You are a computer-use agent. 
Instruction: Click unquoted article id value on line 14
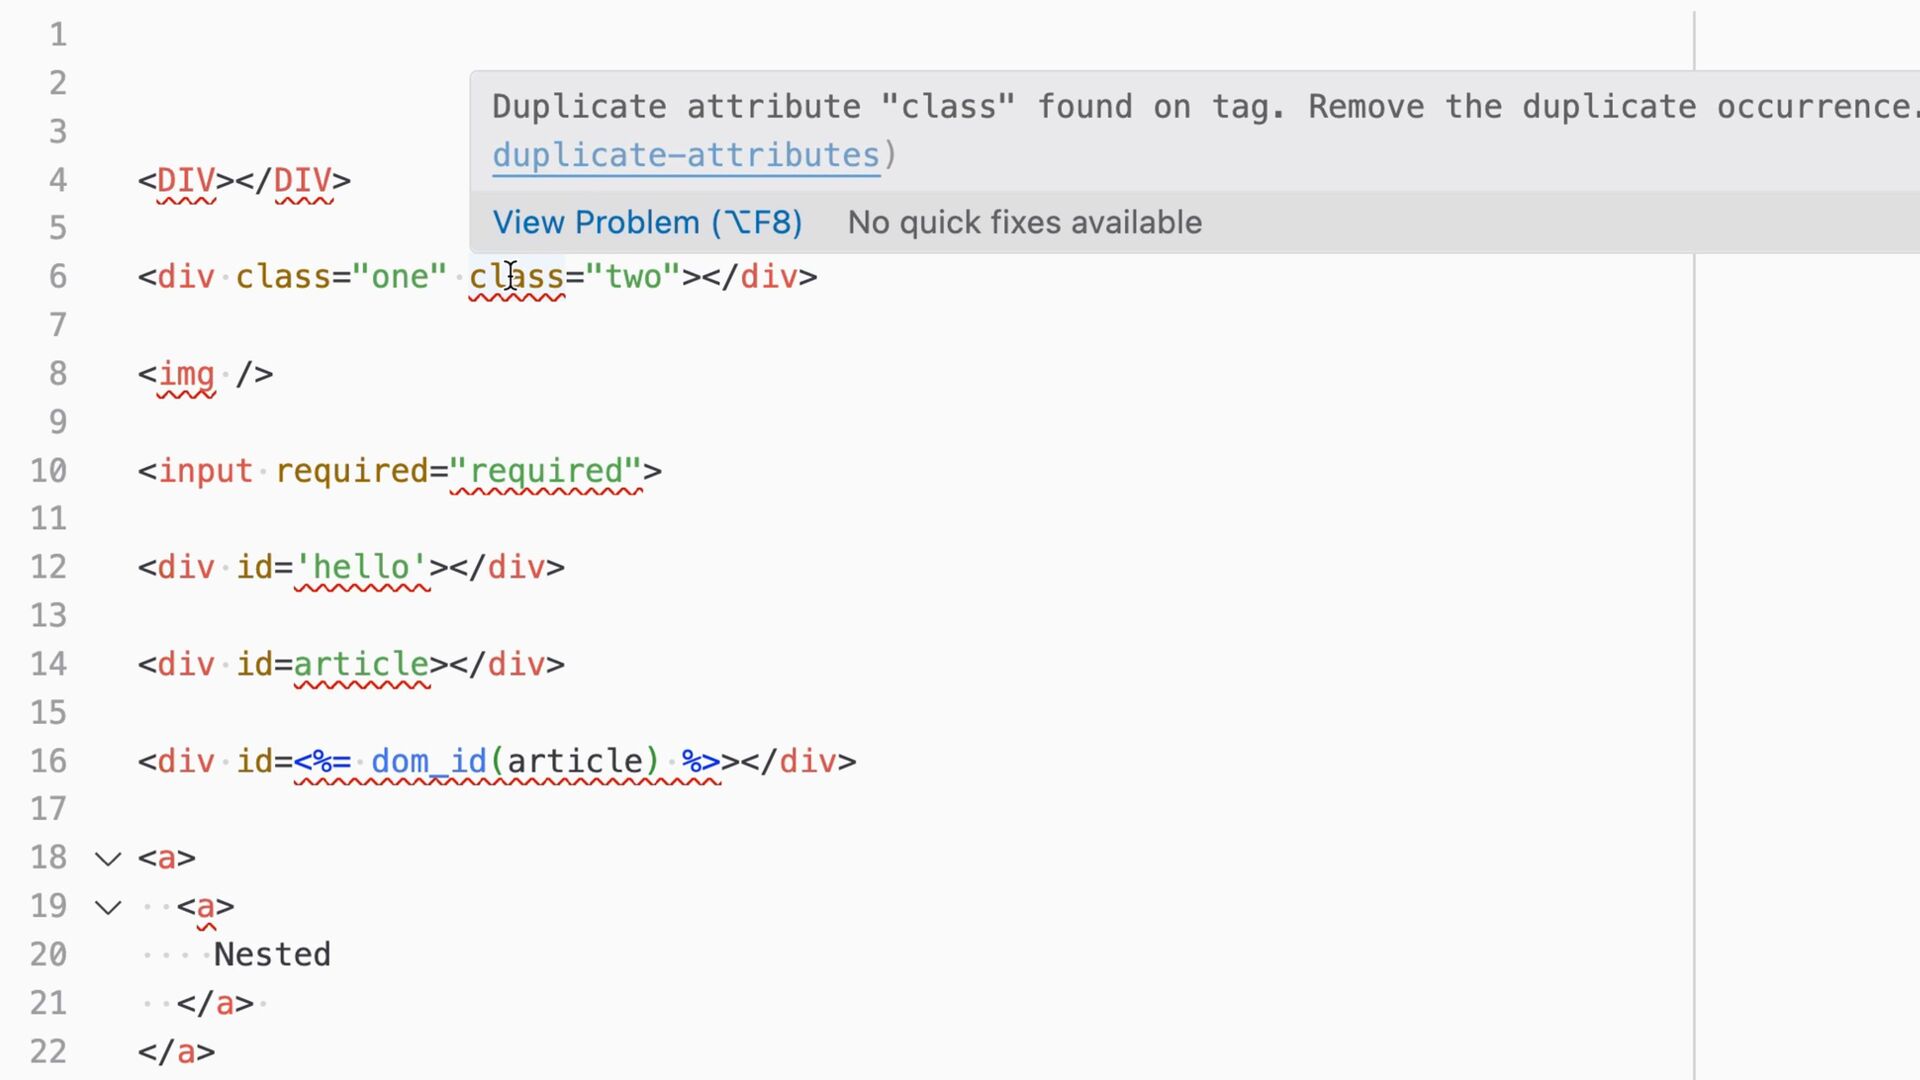point(362,665)
